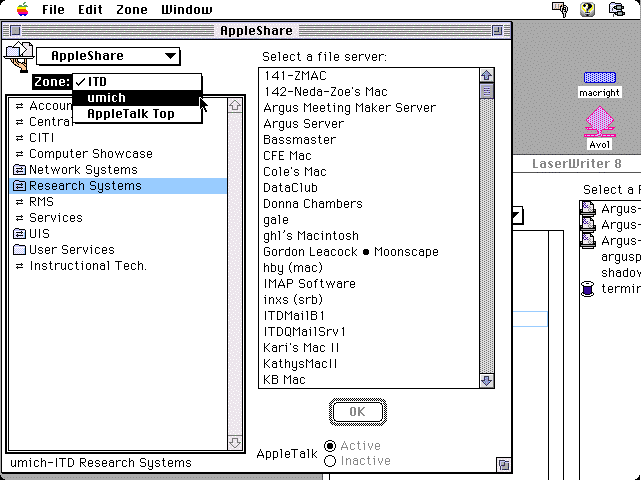Select KB Mac server
The height and width of the screenshot is (481, 641).
(x=368, y=379)
